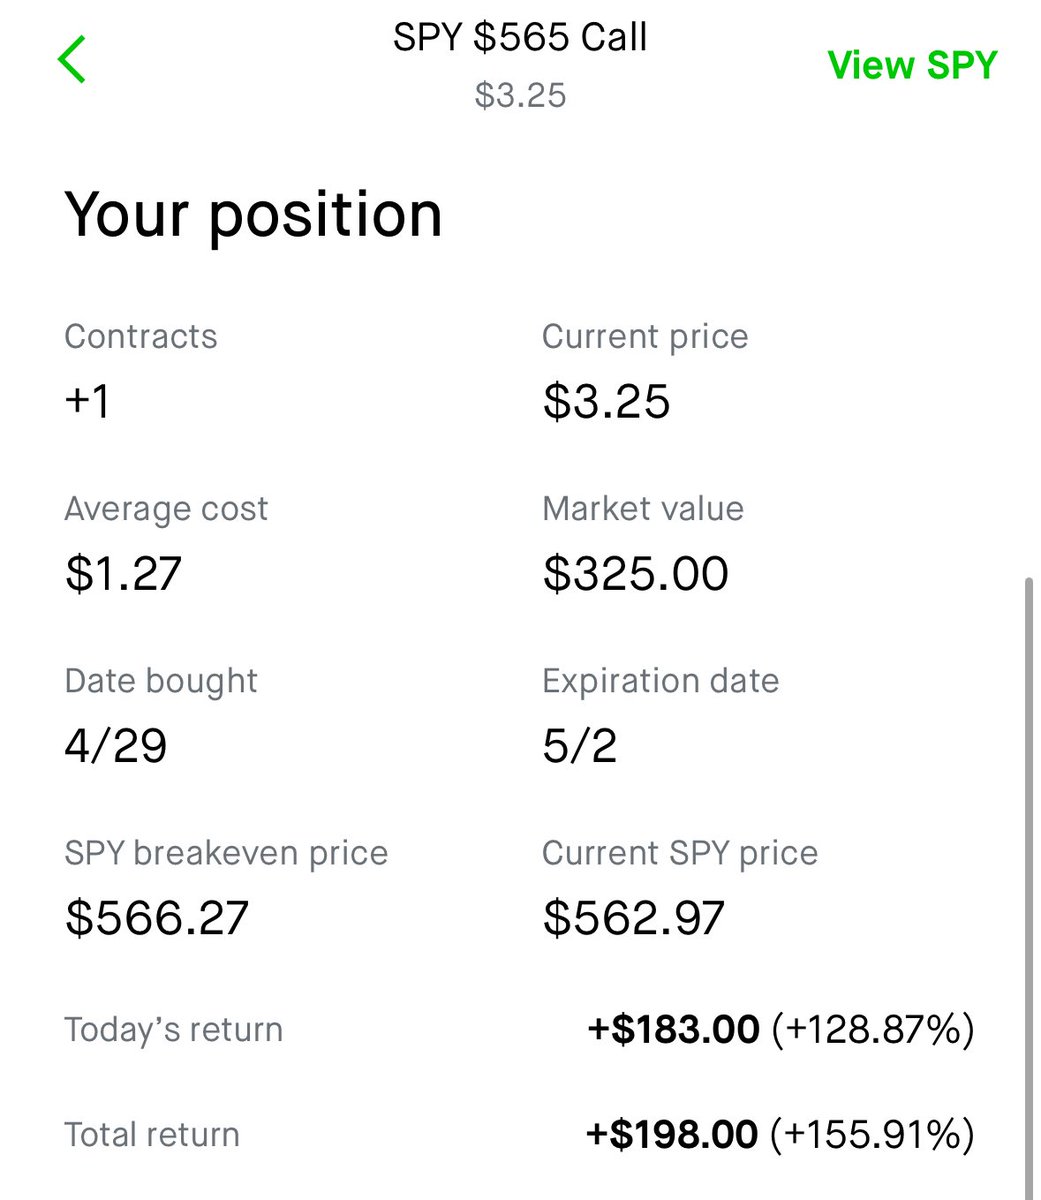Tap the Expiration date 5/2 value
Image resolution: width=1041 pixels, height=1200 pixels.
tap(580, 746)
